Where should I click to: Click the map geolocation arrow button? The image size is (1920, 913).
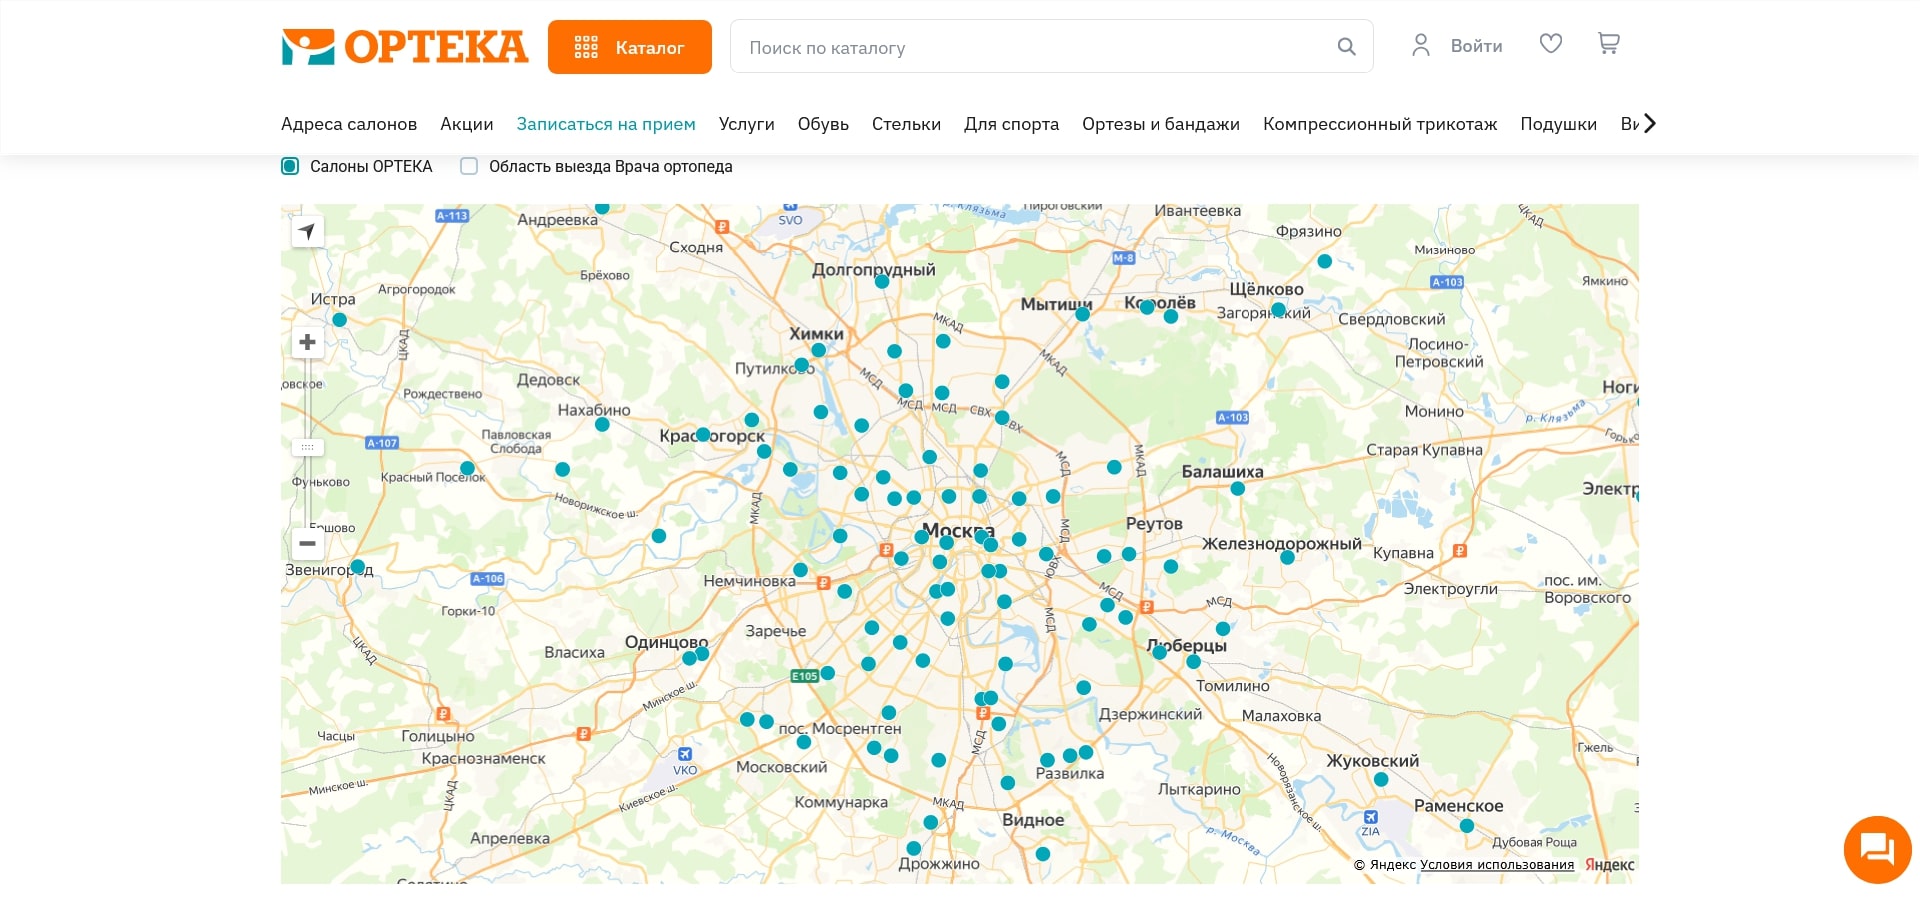[x=307, y=232]
